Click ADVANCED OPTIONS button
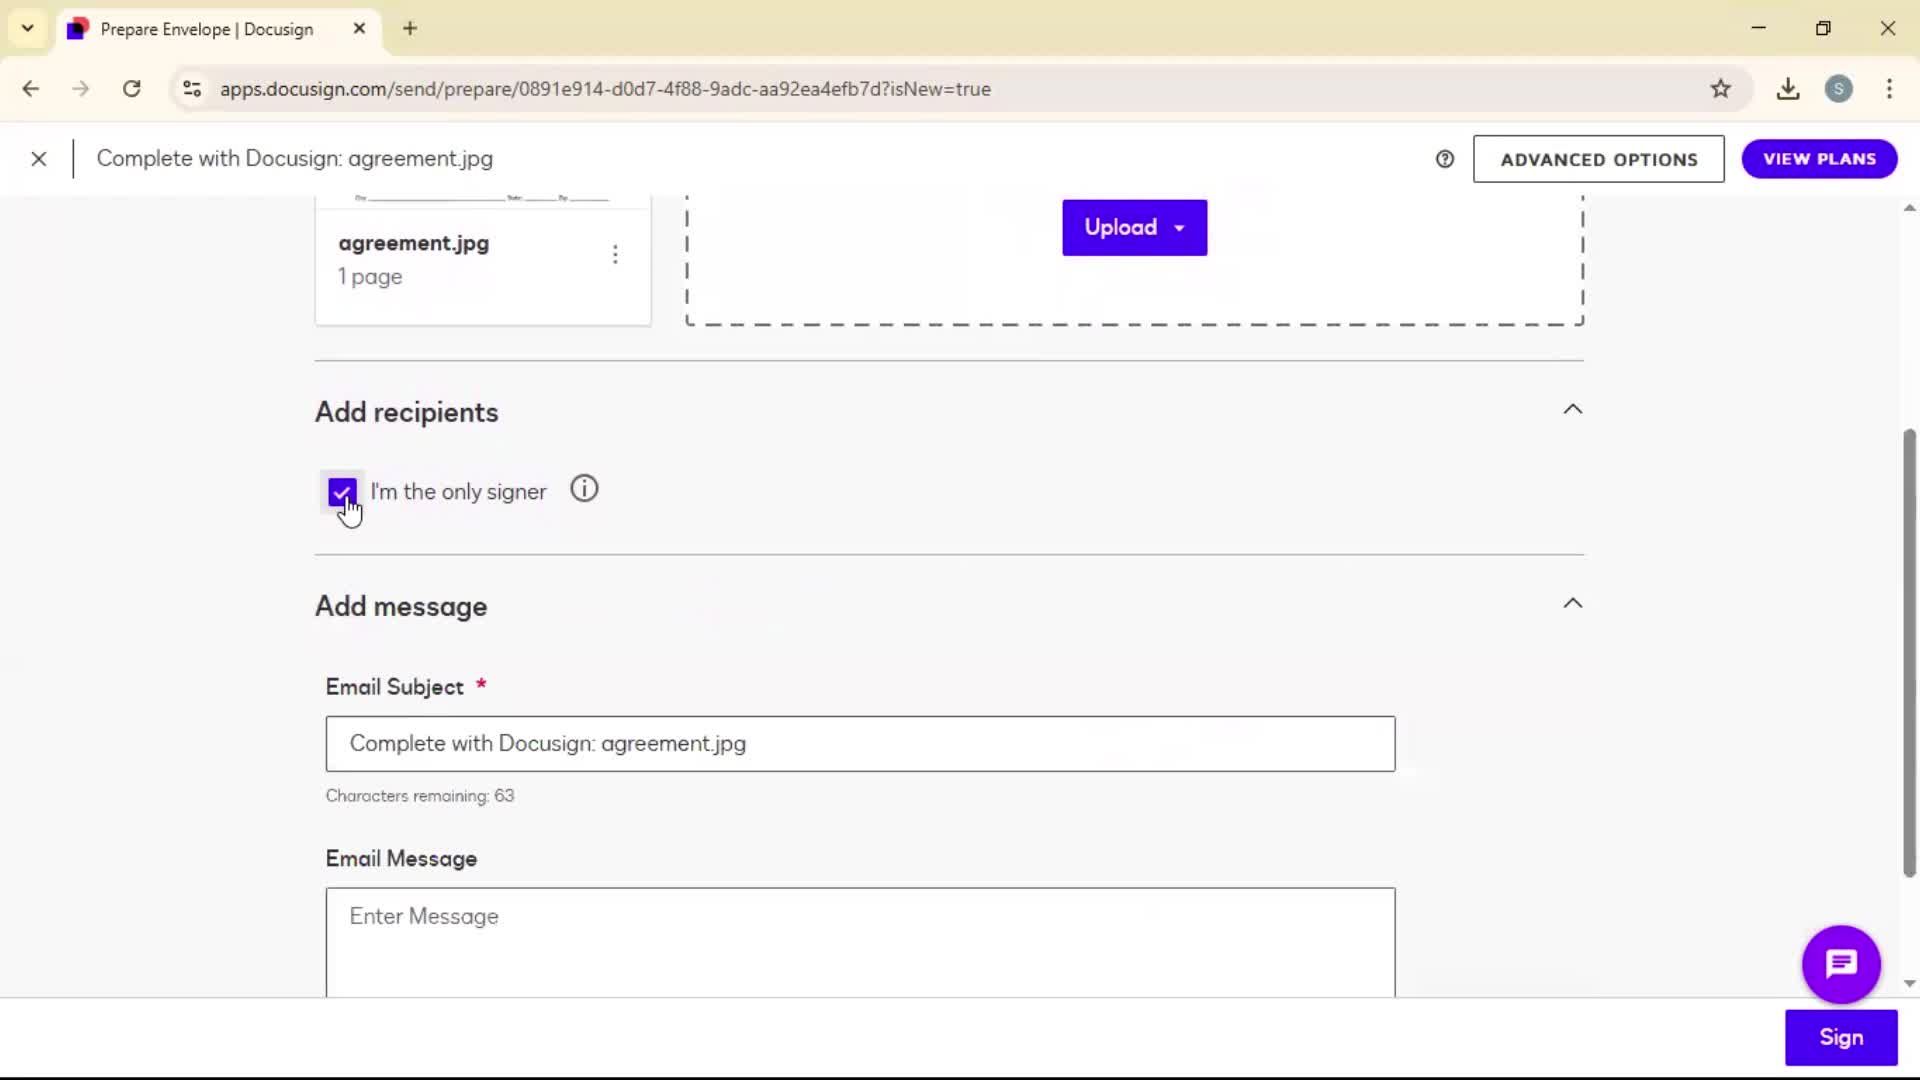This screenshot has width=1920, height=1080. pos(1598,159)
